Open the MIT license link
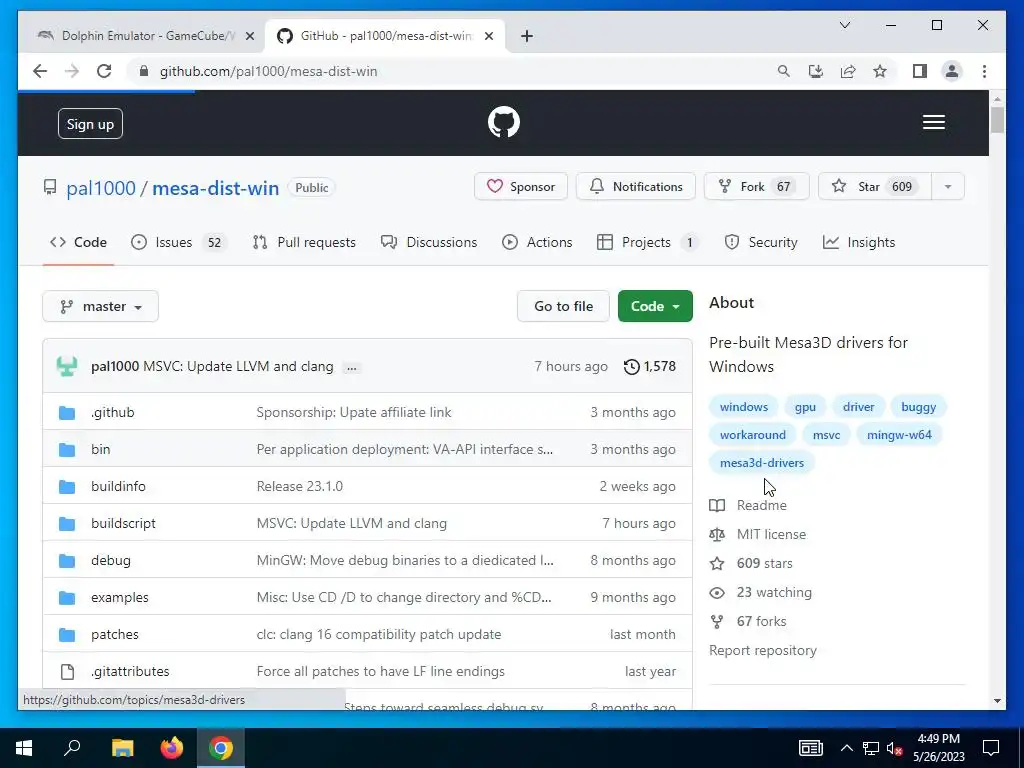Screen dimensions: 1024x768 coord(758,534)
